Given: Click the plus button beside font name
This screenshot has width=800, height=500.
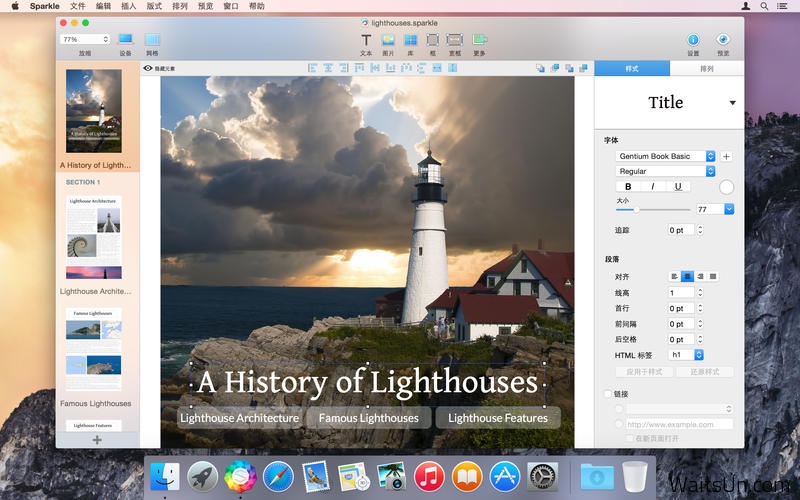Looking at the screenshot, I should [726, 157].
